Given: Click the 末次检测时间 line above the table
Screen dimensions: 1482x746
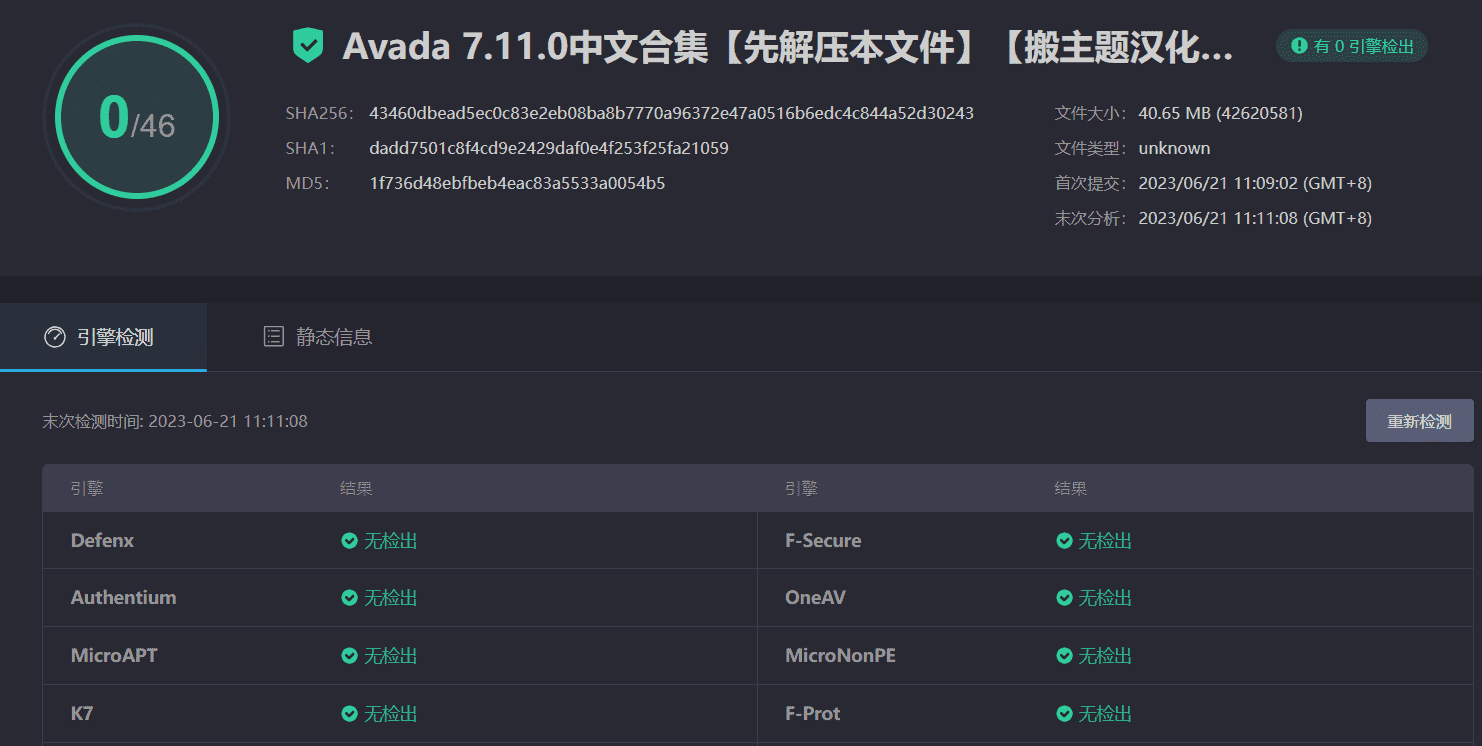Looking at the screenshot, I should coord(175,421).
